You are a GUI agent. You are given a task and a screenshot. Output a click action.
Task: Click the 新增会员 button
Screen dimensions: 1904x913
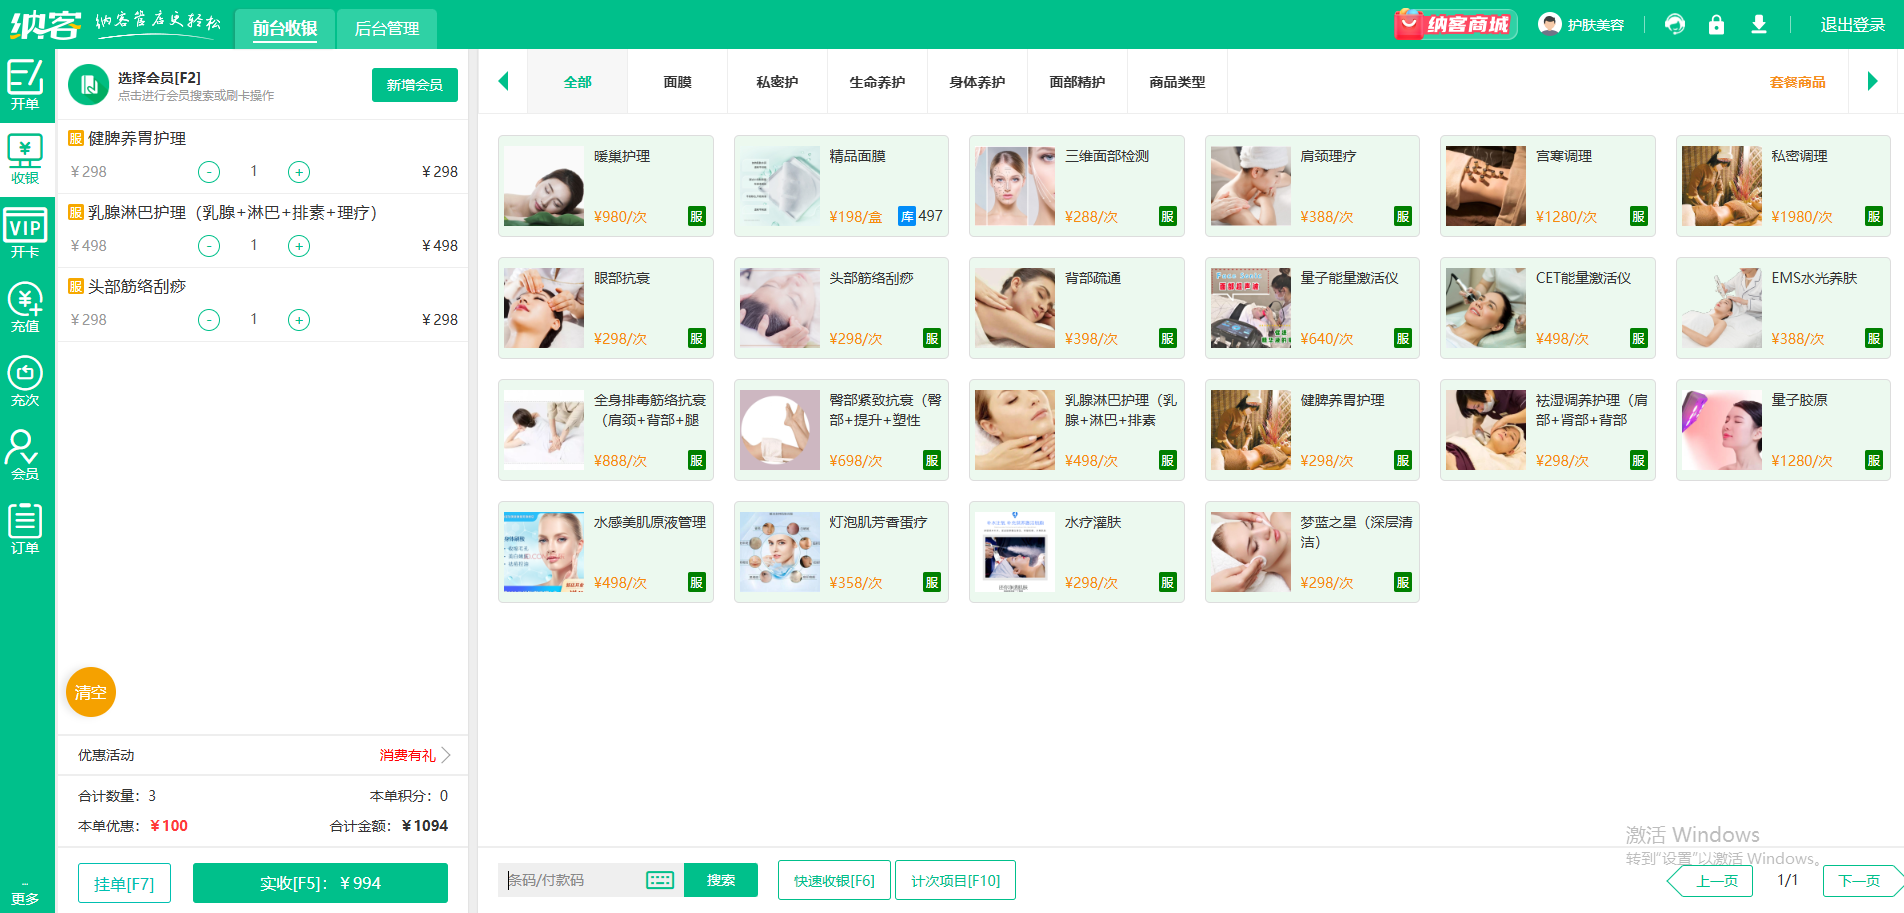[415, 85]
